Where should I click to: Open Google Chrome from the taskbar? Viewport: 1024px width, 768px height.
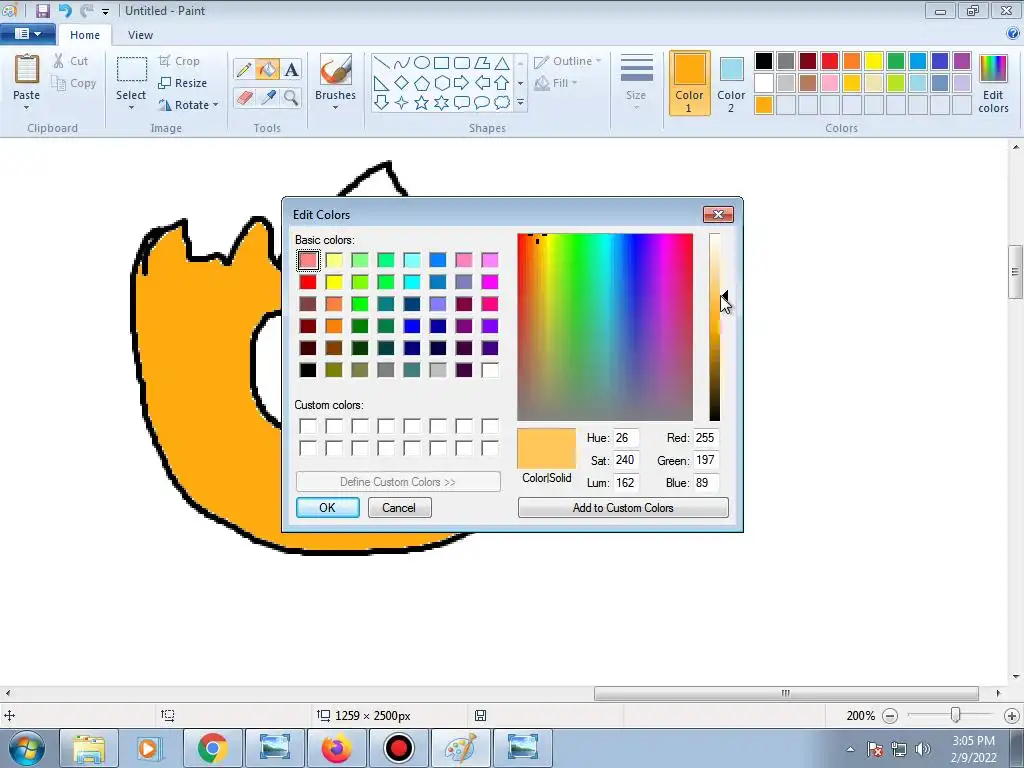pyautogui.click(x=212, y=748)
